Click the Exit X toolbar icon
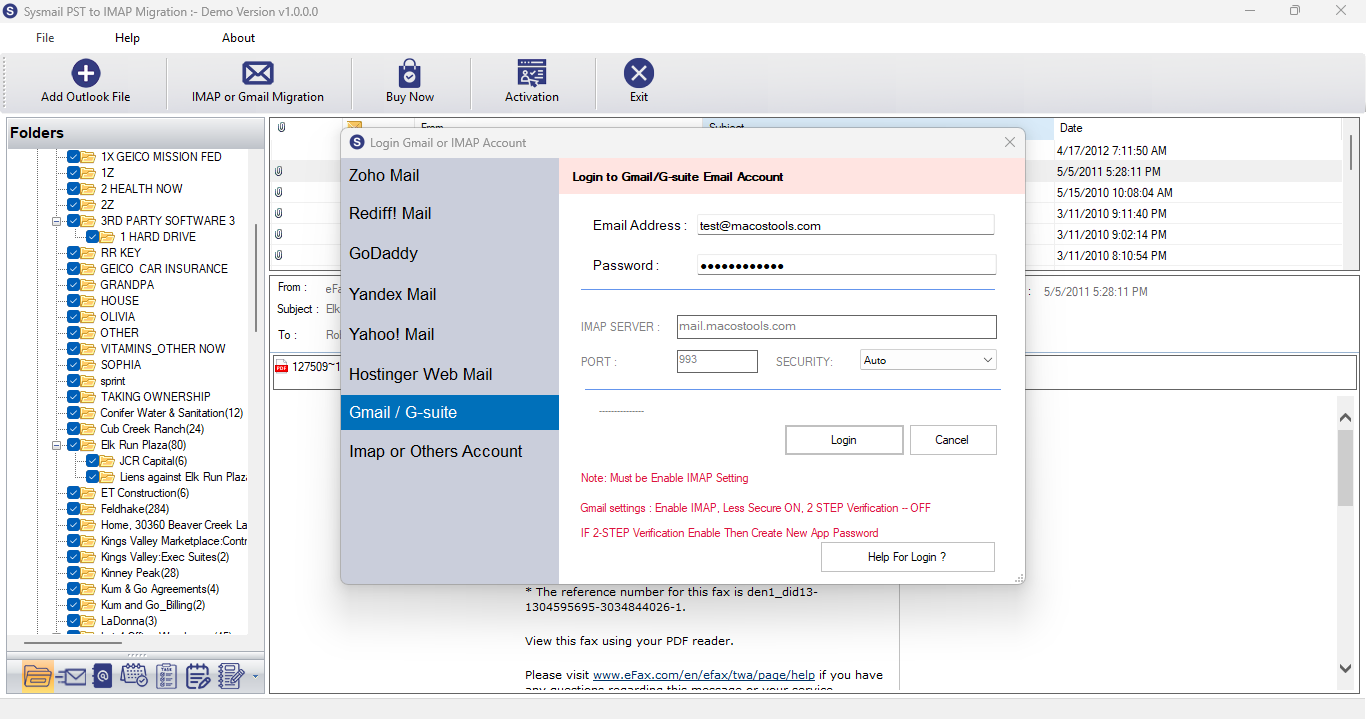Screen dimensions: 1366x720 point(638,73)
